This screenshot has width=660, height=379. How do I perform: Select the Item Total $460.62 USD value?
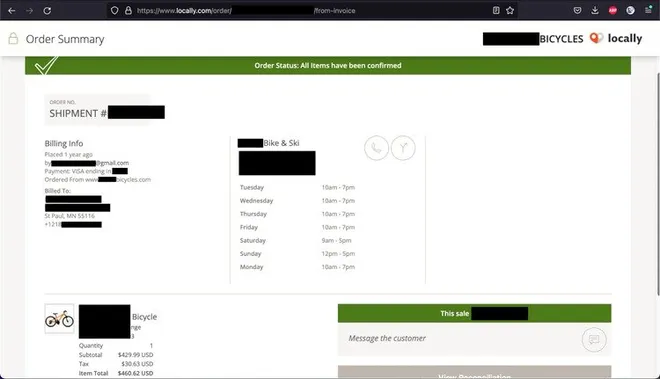click(x=135, y=373)
